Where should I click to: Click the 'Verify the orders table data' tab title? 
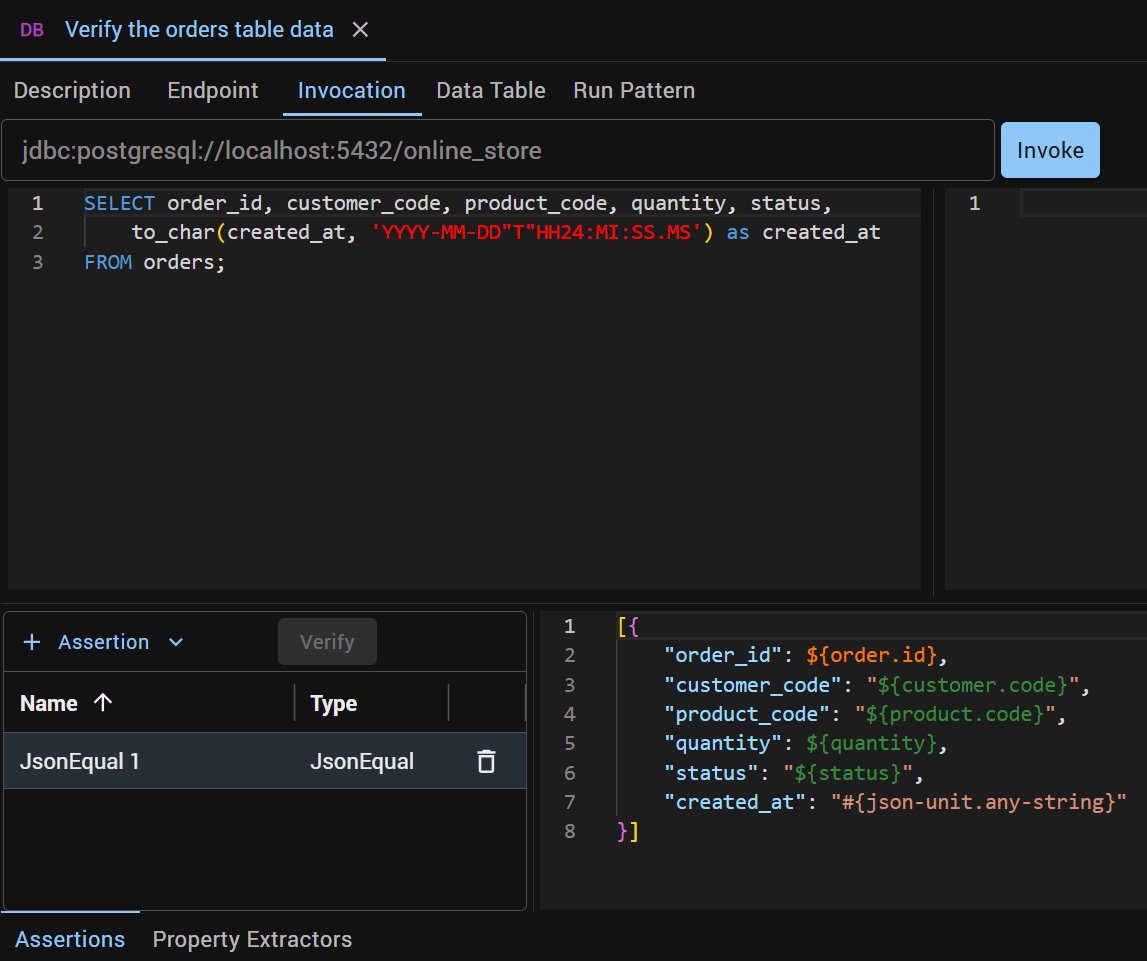coord(200,29)
